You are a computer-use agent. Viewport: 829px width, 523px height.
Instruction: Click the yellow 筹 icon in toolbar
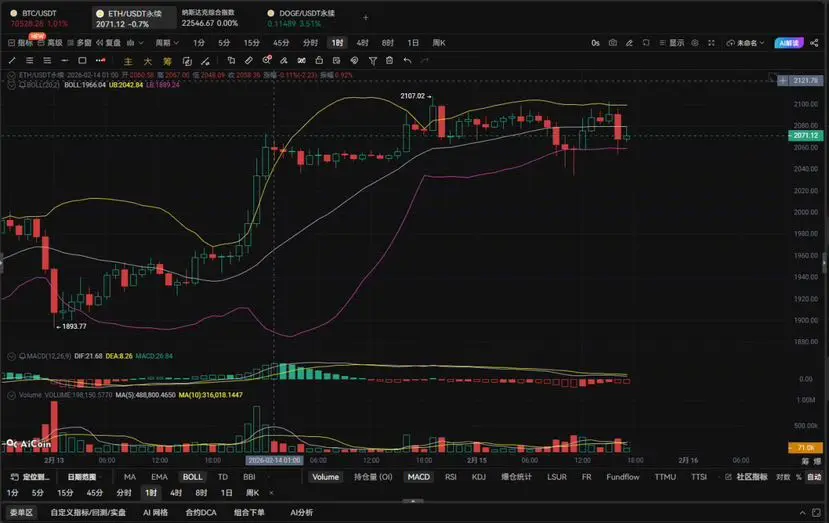[x=167, y=61]
